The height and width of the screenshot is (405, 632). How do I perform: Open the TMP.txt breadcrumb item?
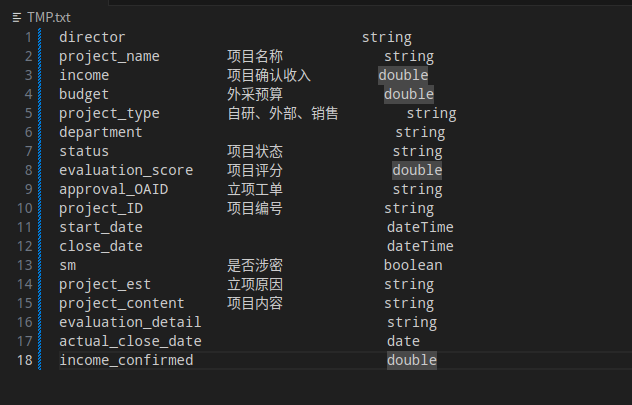pyautogui.click(x=49, y=17)
